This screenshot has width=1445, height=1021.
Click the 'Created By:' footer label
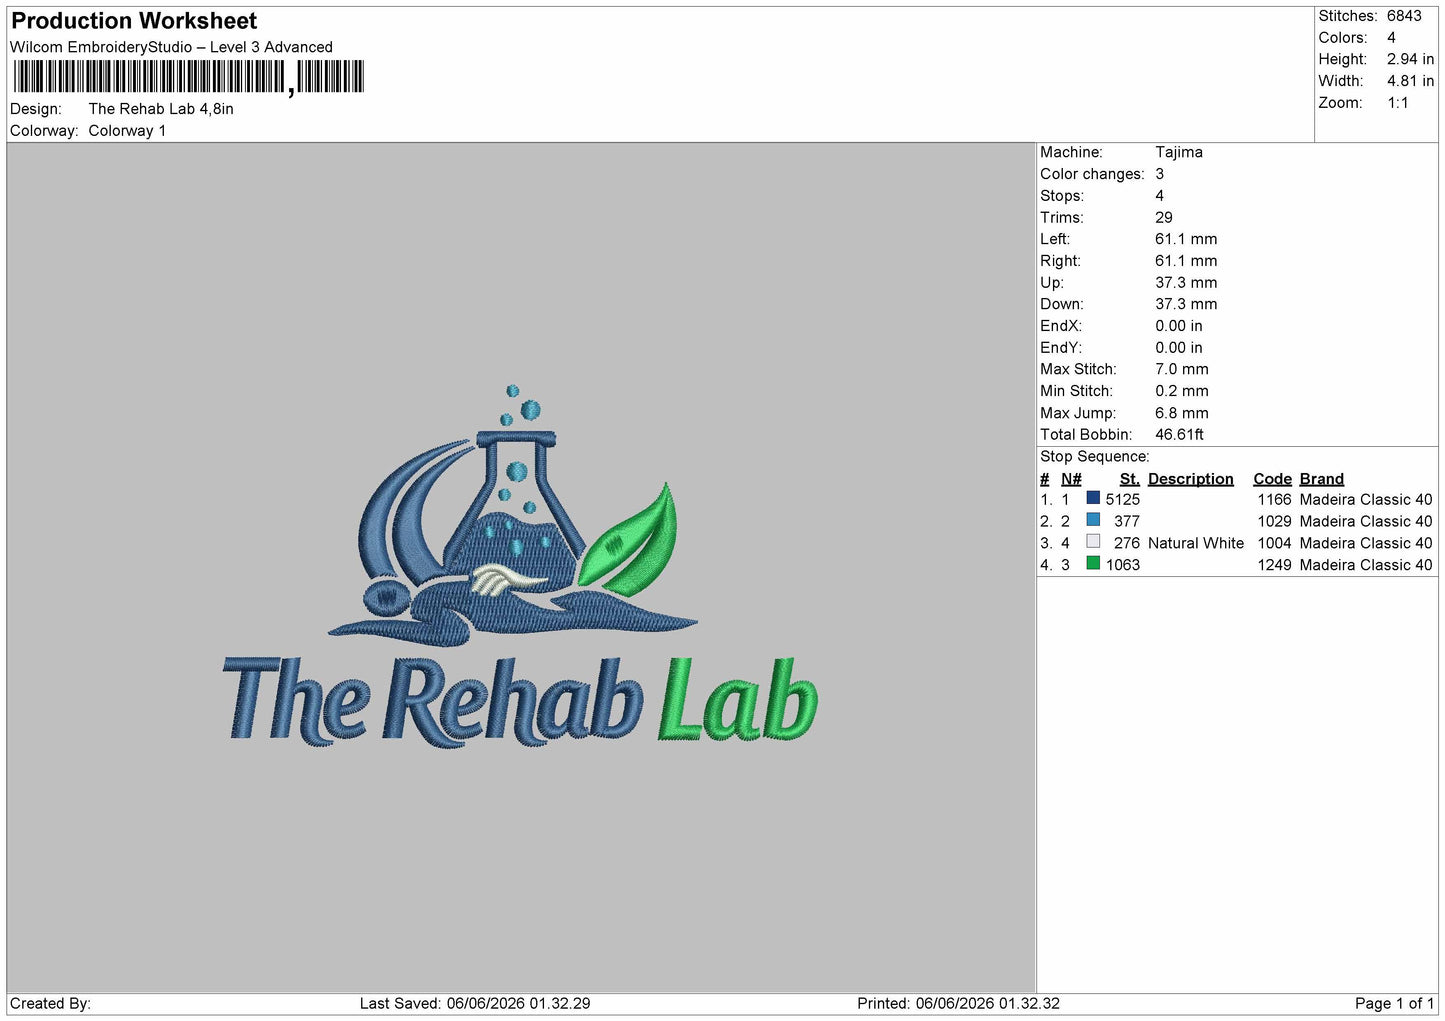click(x=50, y=1004)
